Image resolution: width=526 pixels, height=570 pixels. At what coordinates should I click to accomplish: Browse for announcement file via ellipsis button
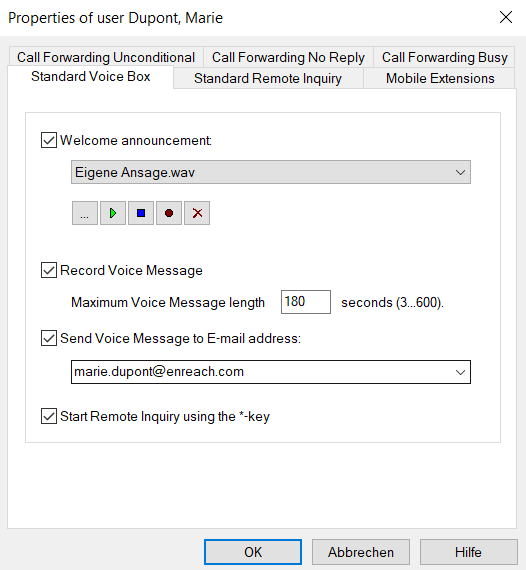[x=85, y=213]
